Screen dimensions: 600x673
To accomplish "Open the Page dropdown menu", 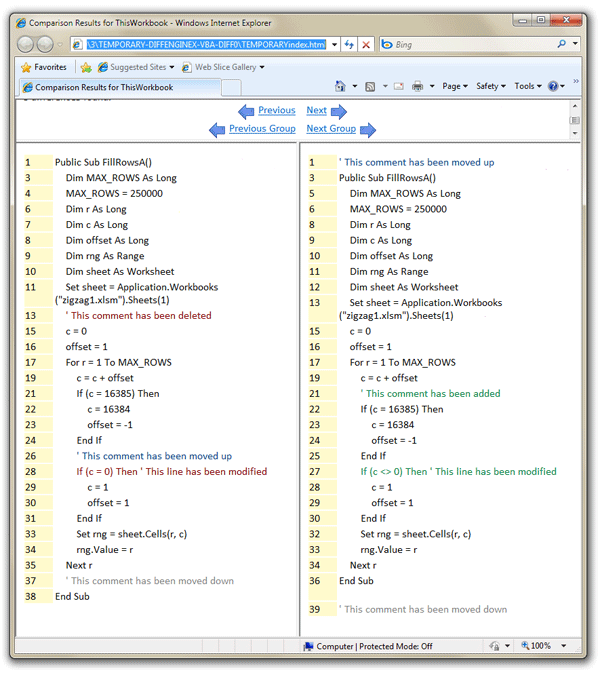I will click(x=455, y=87).
